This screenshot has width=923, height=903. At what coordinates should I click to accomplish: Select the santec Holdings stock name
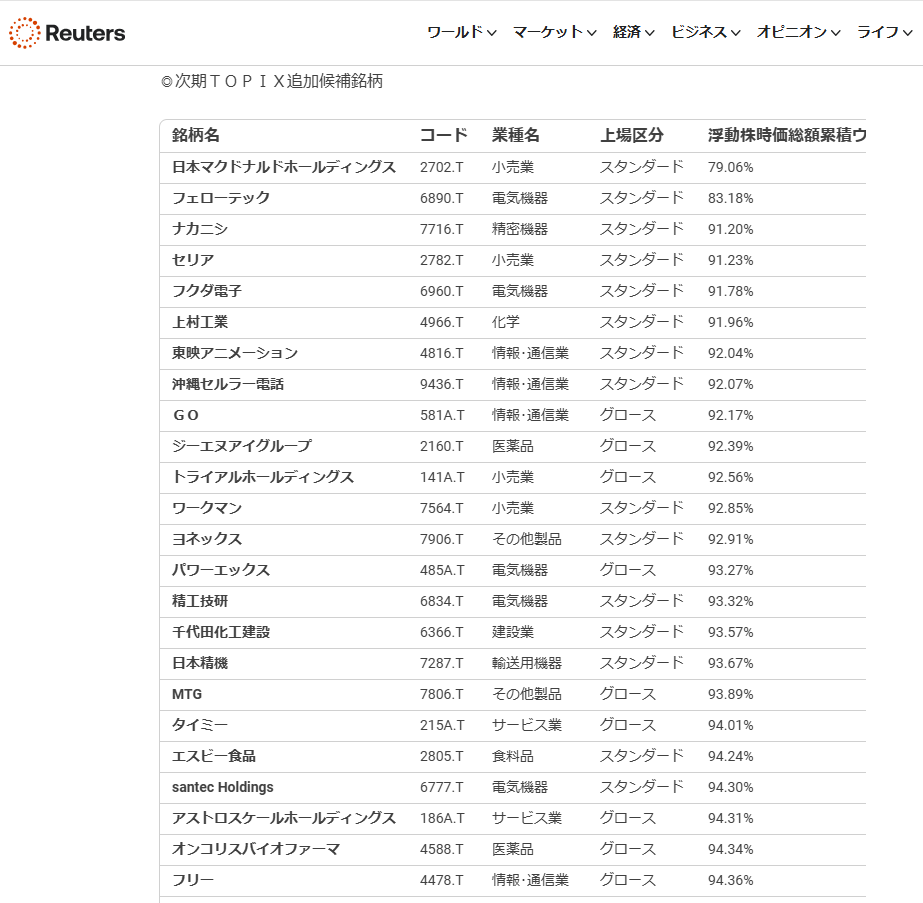tap(223, 788)
